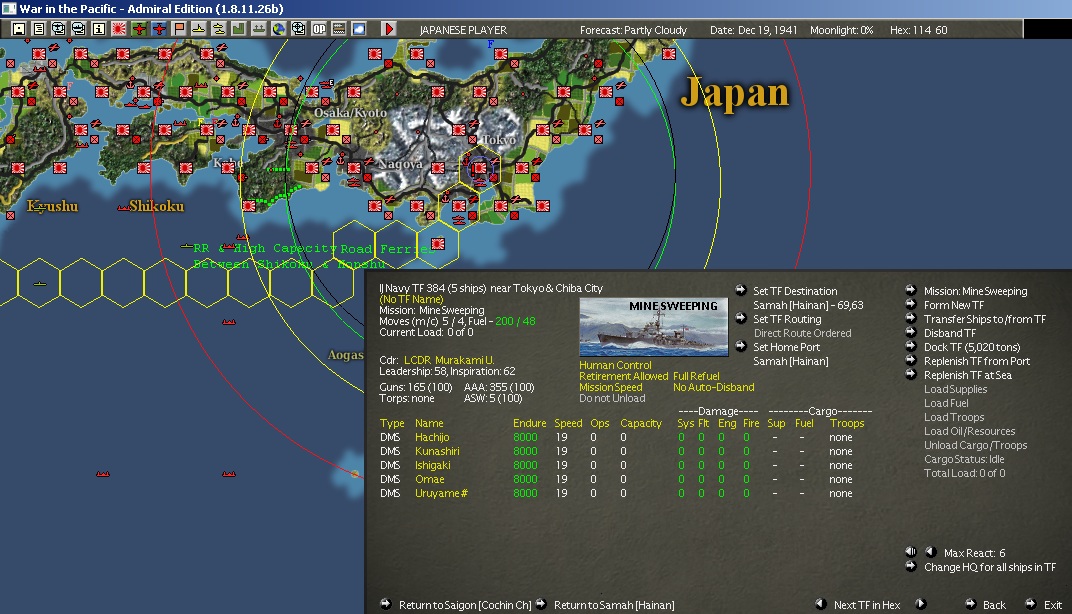The image size is (1072, 614).
Task: Toggle Human Control setting
Action: (615, 365)
